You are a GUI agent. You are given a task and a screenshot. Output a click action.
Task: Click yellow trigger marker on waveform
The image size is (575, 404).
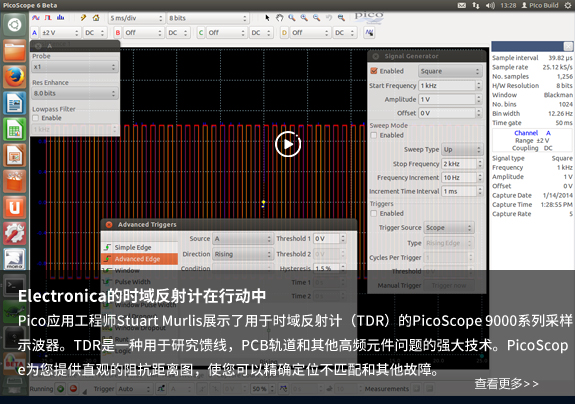coord(263,203)
